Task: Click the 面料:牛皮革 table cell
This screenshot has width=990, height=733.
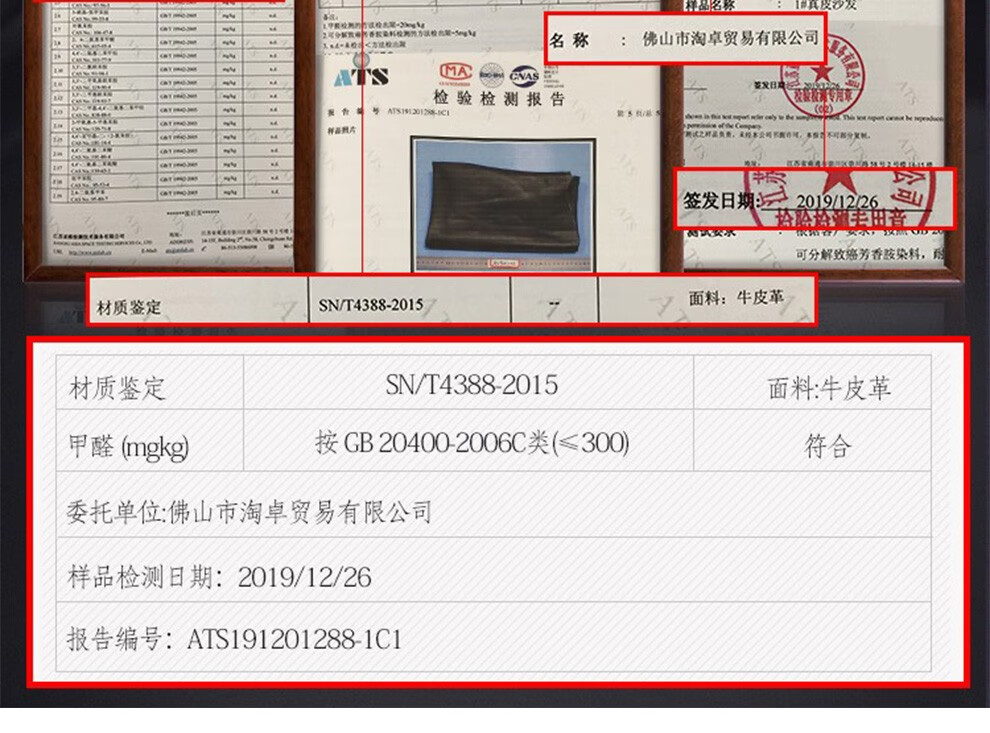Action: point(813,383)
